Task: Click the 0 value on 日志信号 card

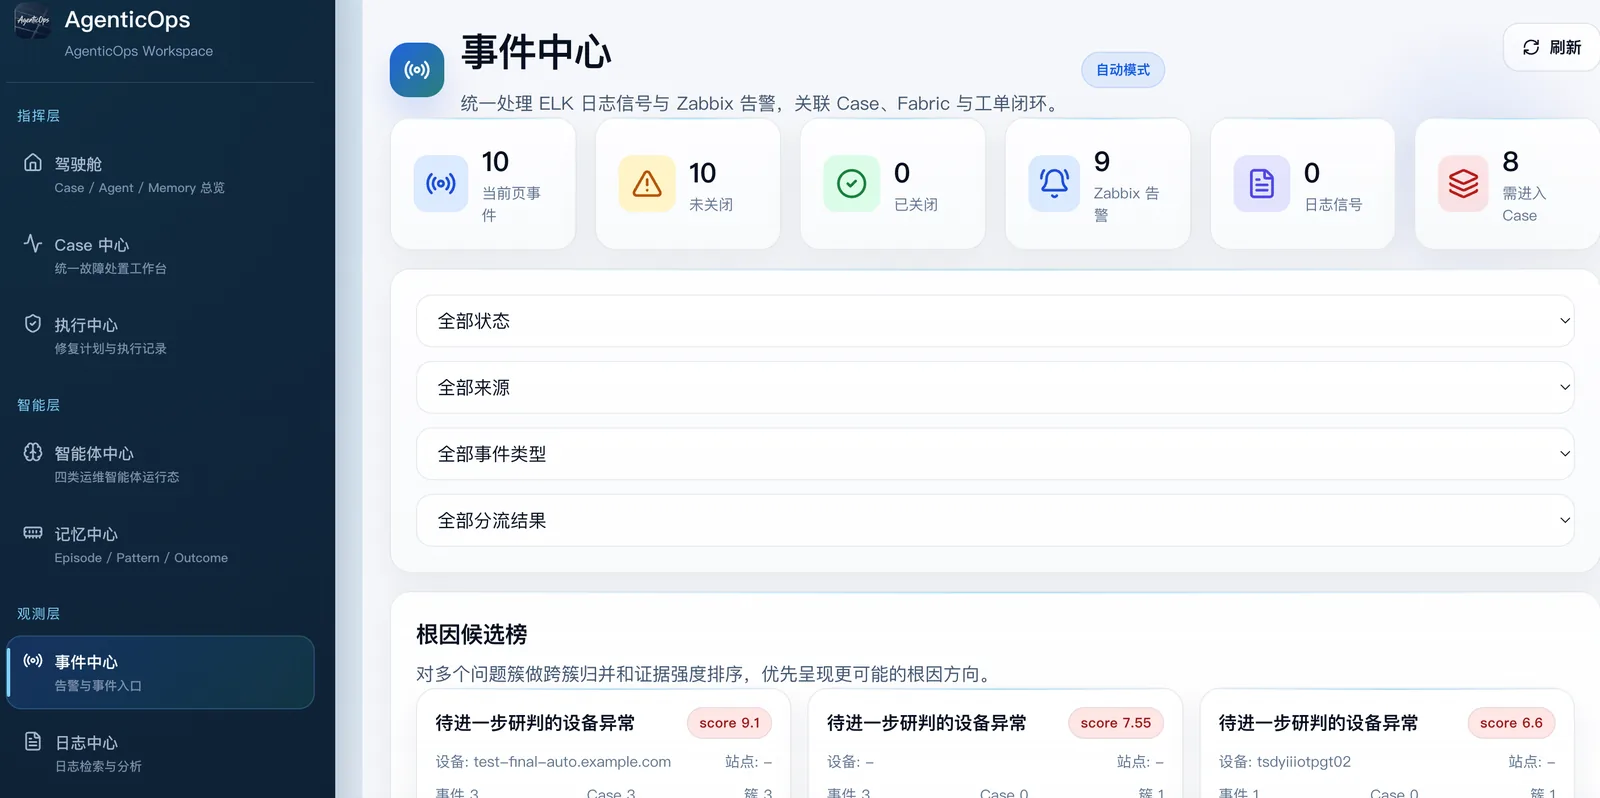Action: tap(1312, 173)
